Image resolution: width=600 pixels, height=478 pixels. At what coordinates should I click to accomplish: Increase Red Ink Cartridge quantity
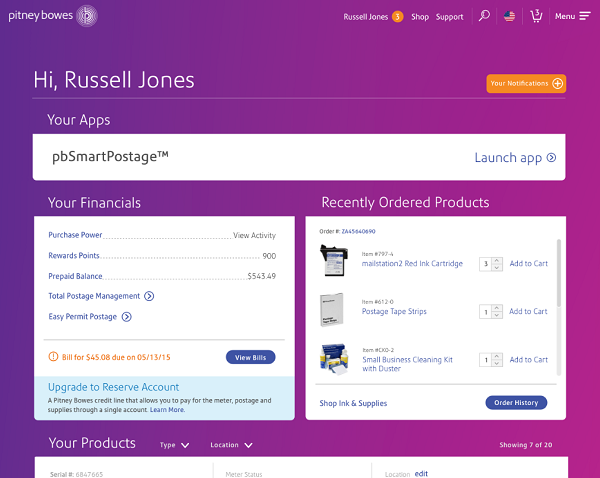coord(497,261)
